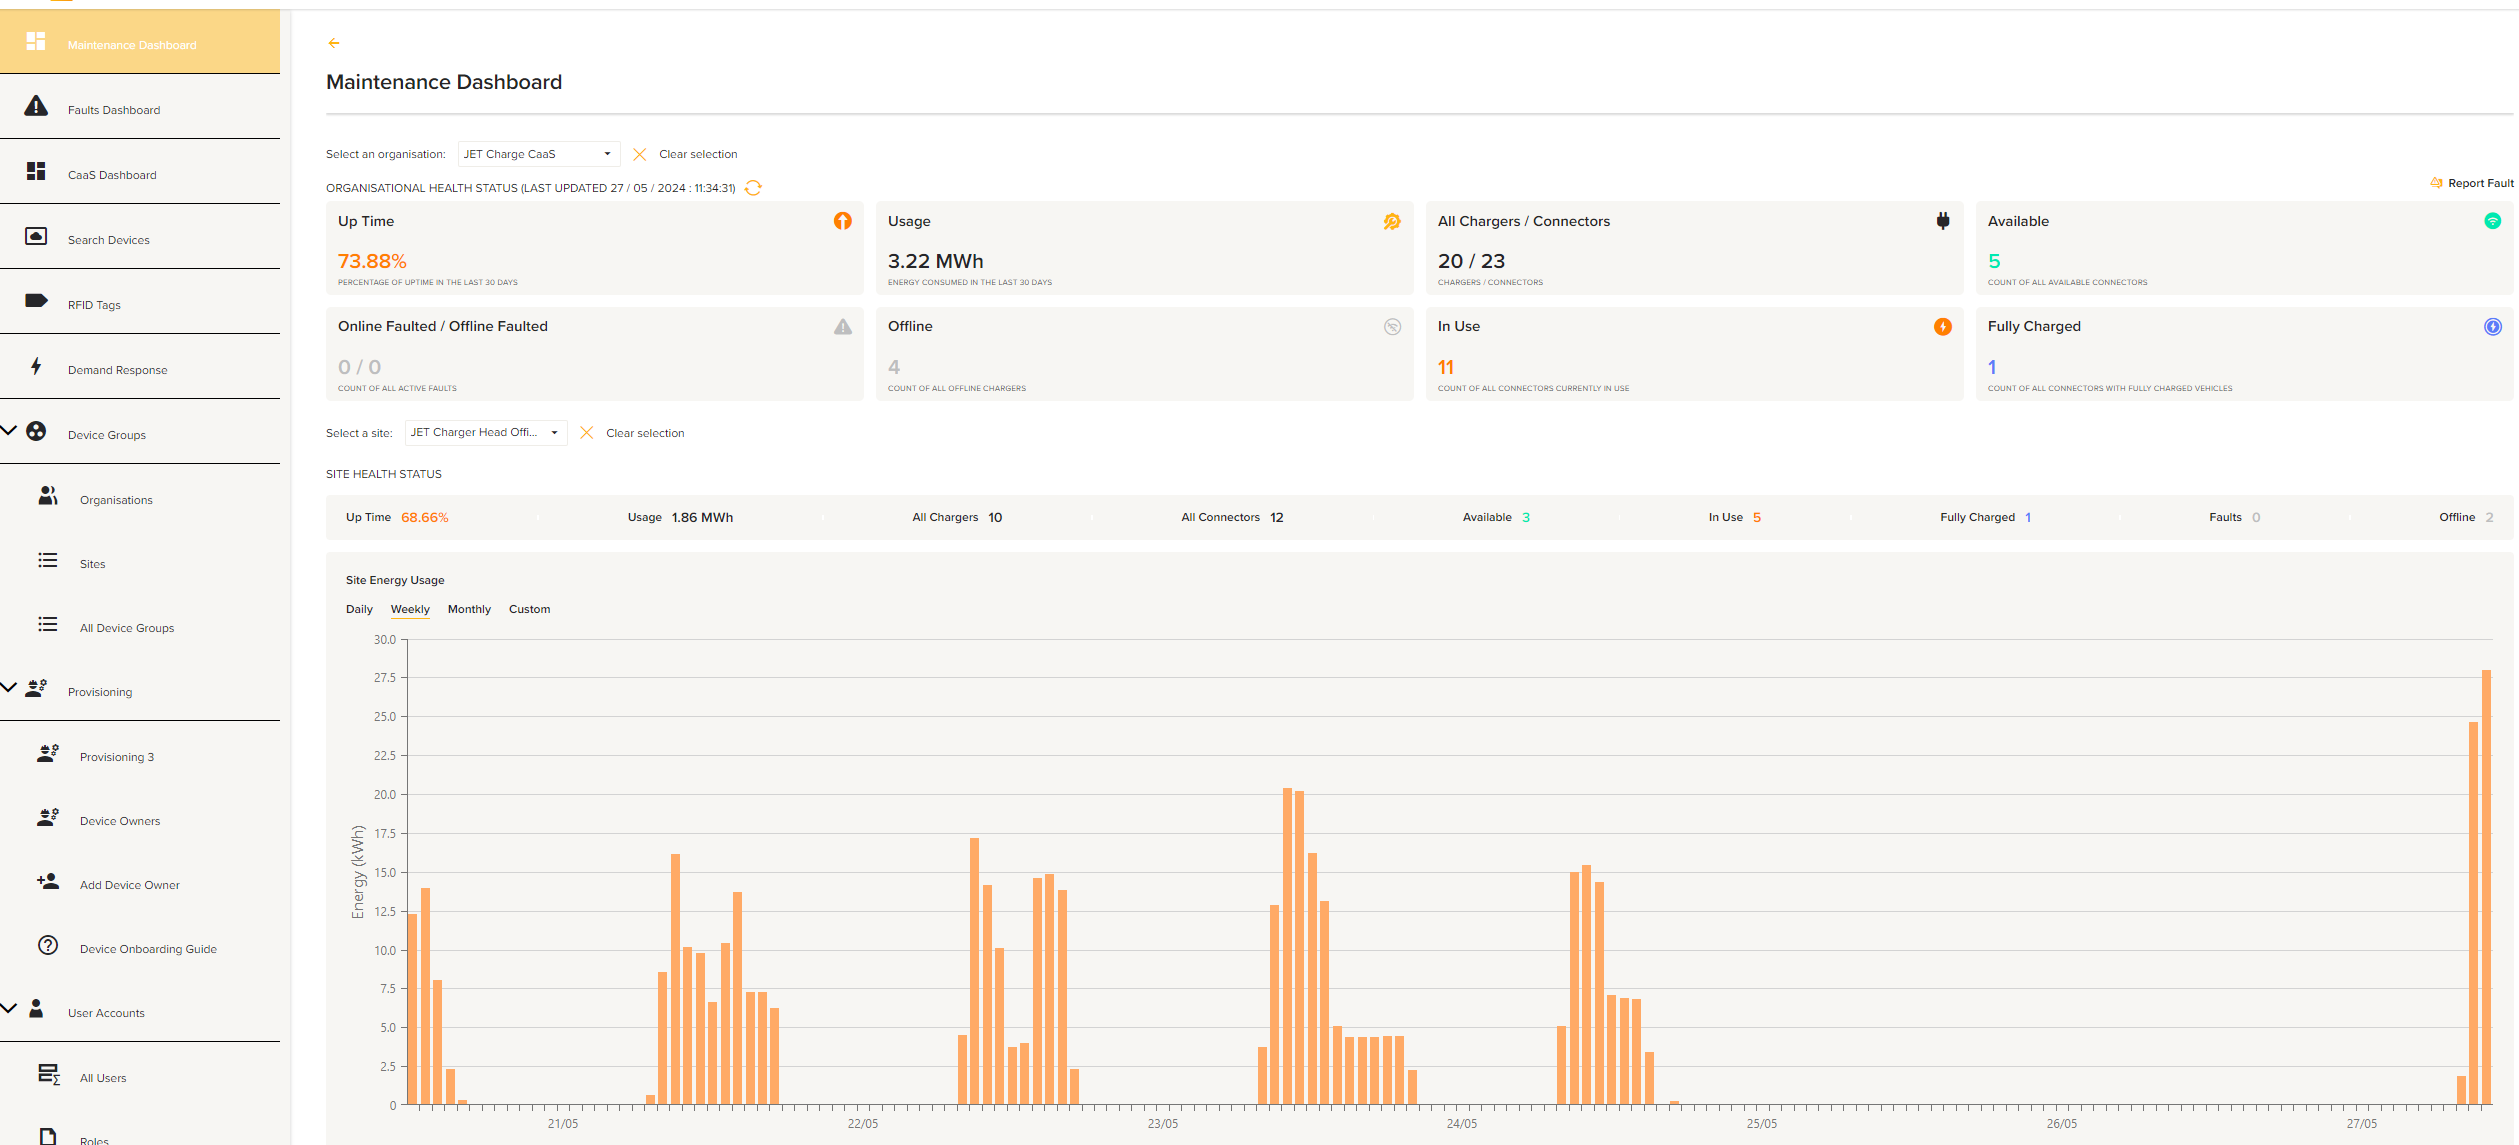Click the In Use orange bolt icon
The width and height of the screenshot is (2519, 1145).
(x=1942, y=327)
